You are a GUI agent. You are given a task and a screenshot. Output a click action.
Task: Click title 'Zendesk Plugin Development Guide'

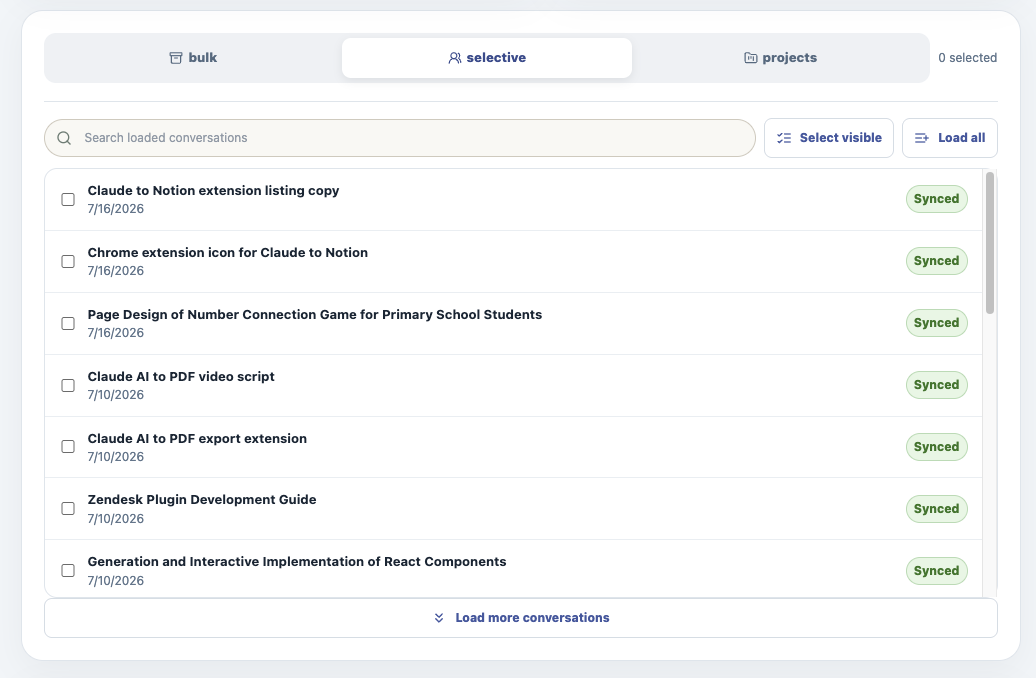pos(202,500)
